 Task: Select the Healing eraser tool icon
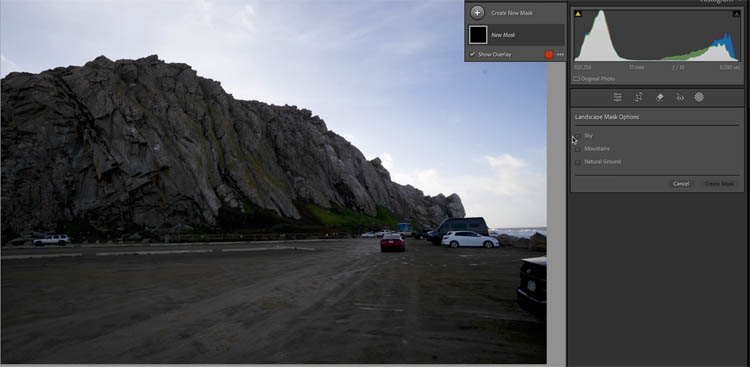point(660,97)
